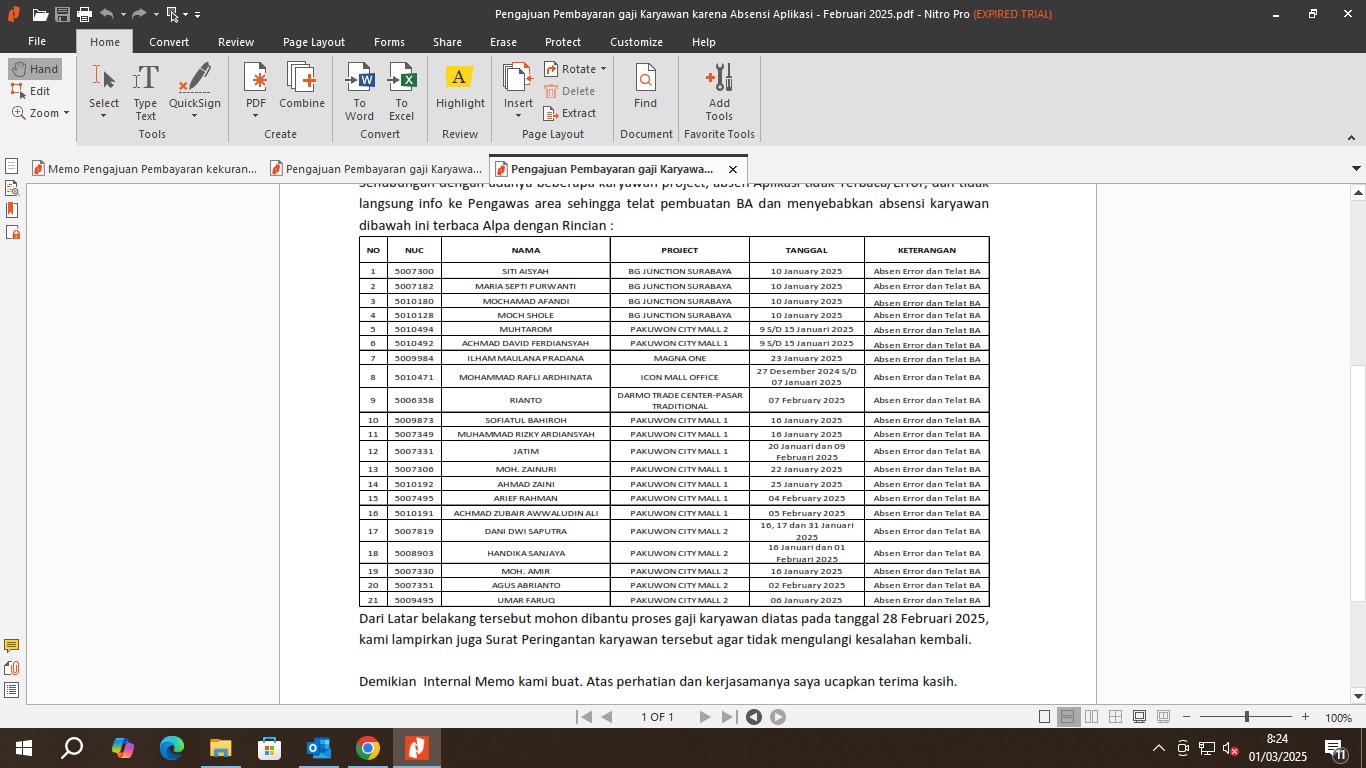Image resolution: width=1366 pixels, height=768 pixels.
Task: Open the Forms ribbon tab
Action: click(390, 42)
